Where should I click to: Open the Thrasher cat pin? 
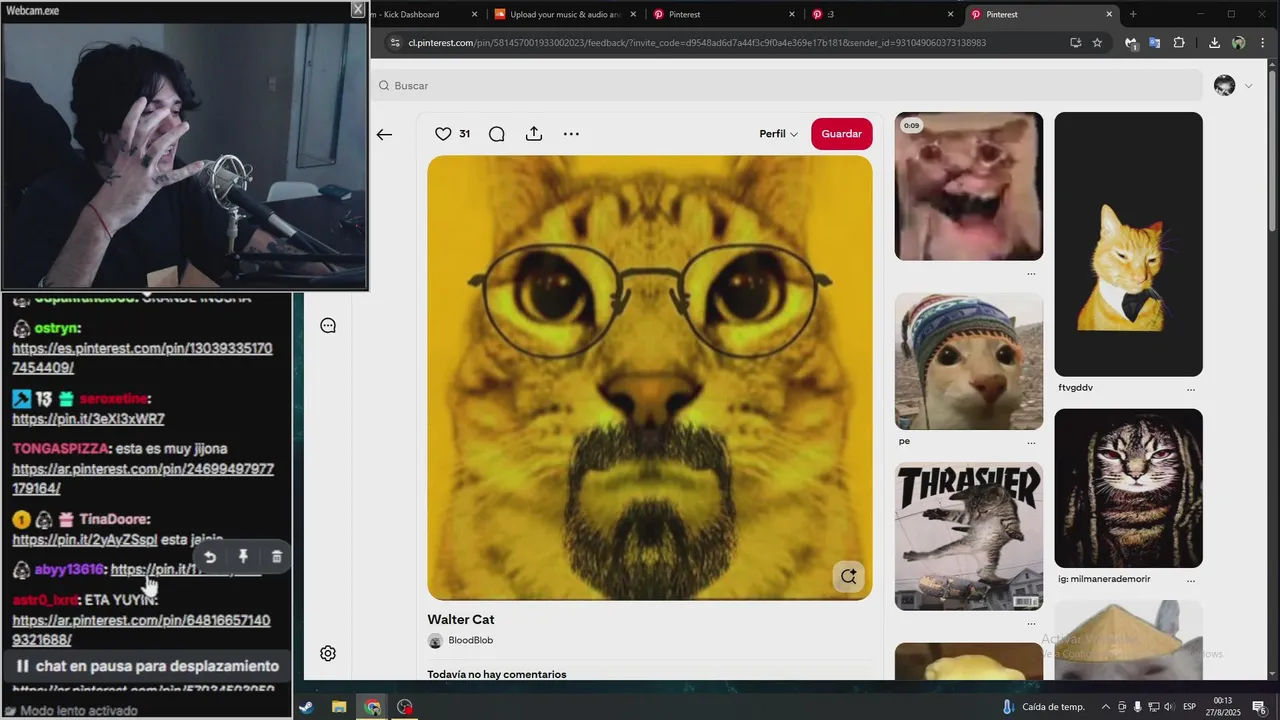968,536
